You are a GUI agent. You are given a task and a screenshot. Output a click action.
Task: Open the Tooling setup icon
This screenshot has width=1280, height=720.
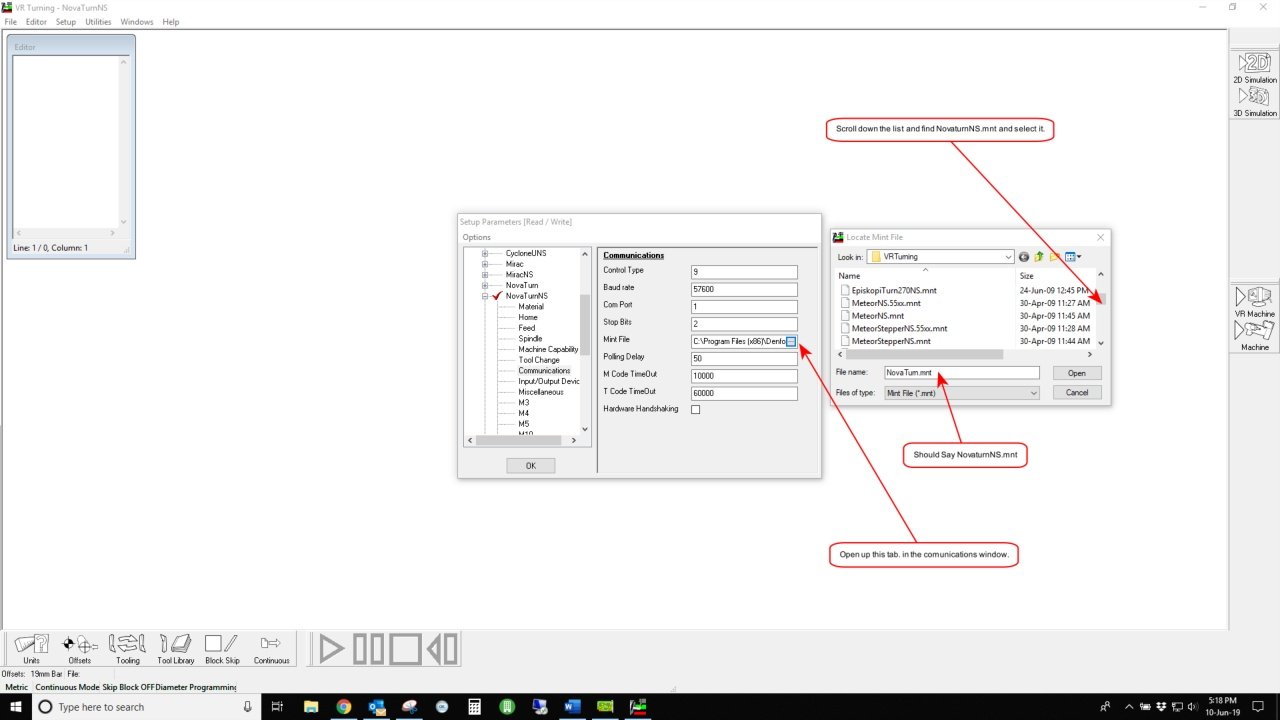(x=127, y=648)
